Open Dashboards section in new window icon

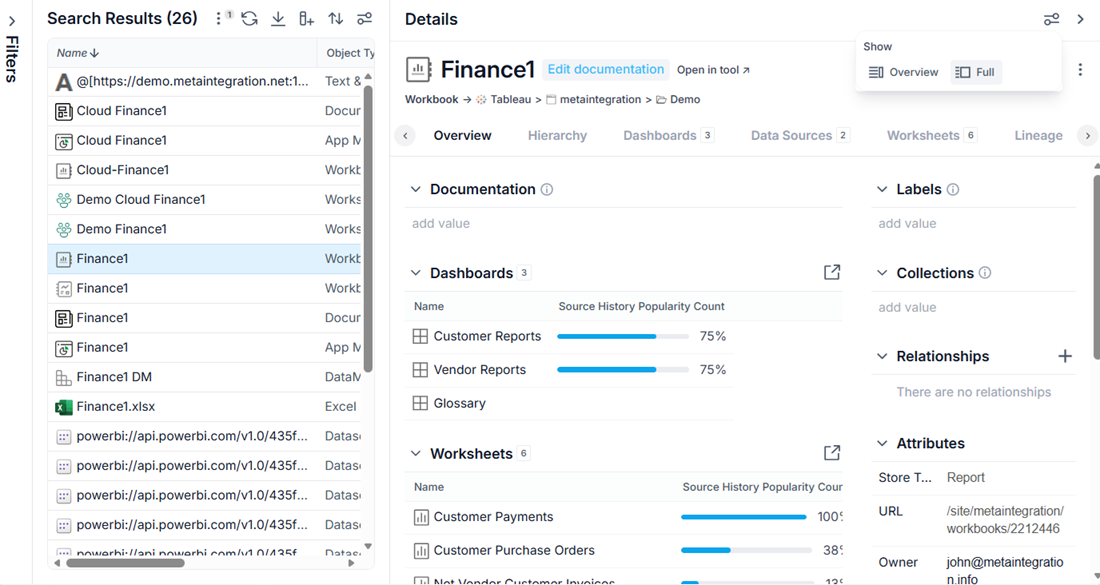click(832, 272)
